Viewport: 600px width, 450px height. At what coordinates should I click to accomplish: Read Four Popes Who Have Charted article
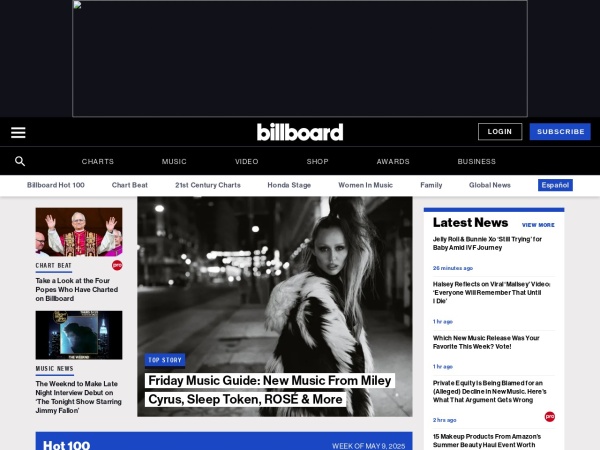click(77, 290)
